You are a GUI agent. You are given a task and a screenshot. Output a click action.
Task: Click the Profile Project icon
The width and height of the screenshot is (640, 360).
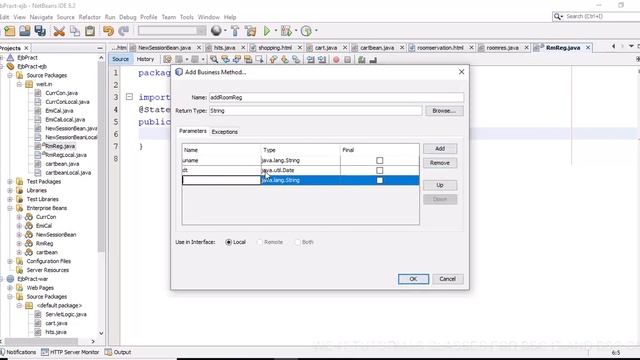click(306, 31)
